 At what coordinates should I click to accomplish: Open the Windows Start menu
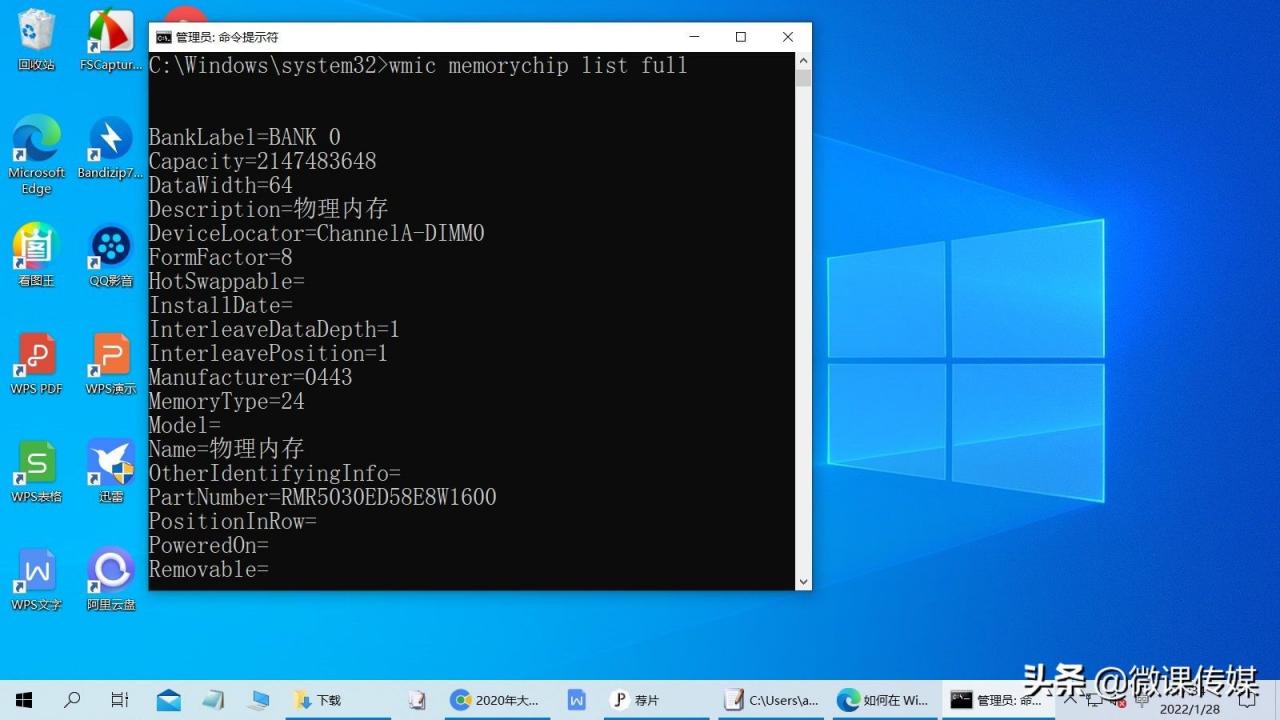[23, 700]
